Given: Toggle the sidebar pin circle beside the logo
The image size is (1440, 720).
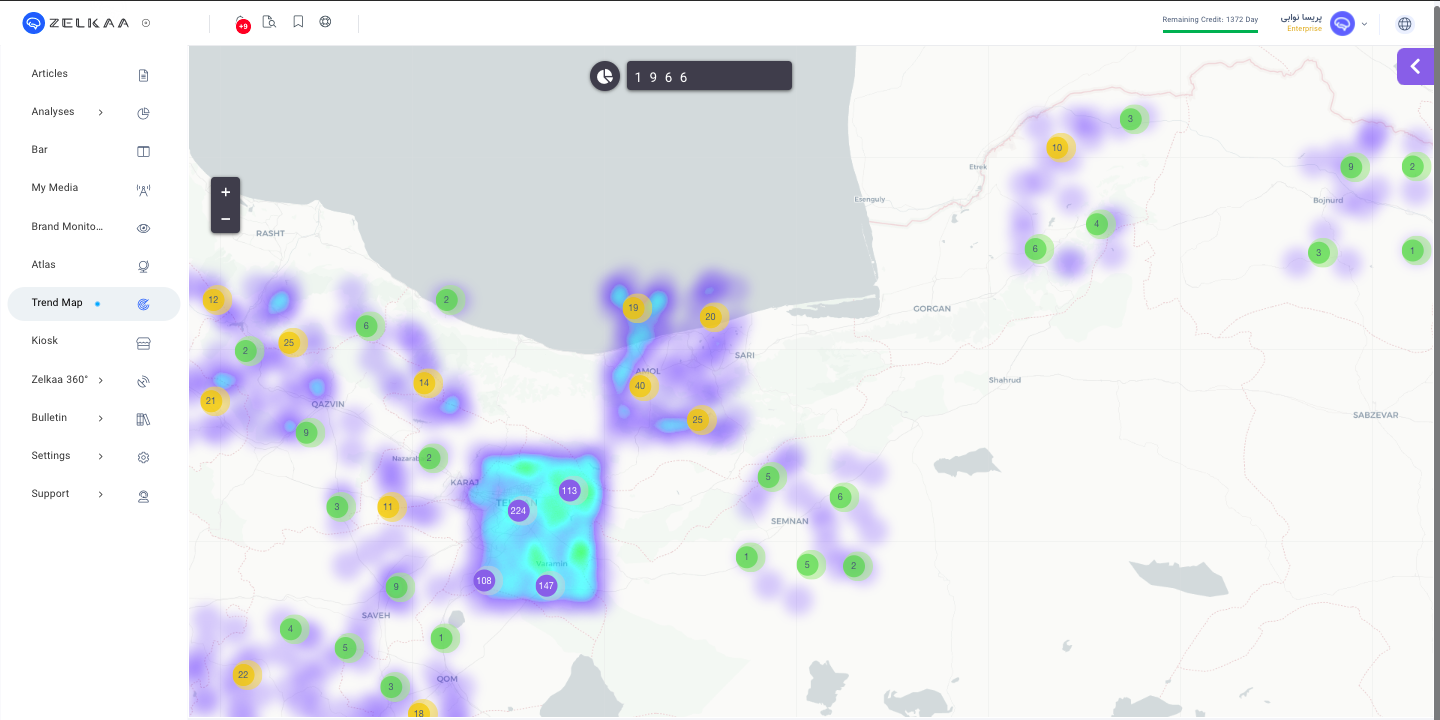Looking at the screenshot, I should click(146, 22).
